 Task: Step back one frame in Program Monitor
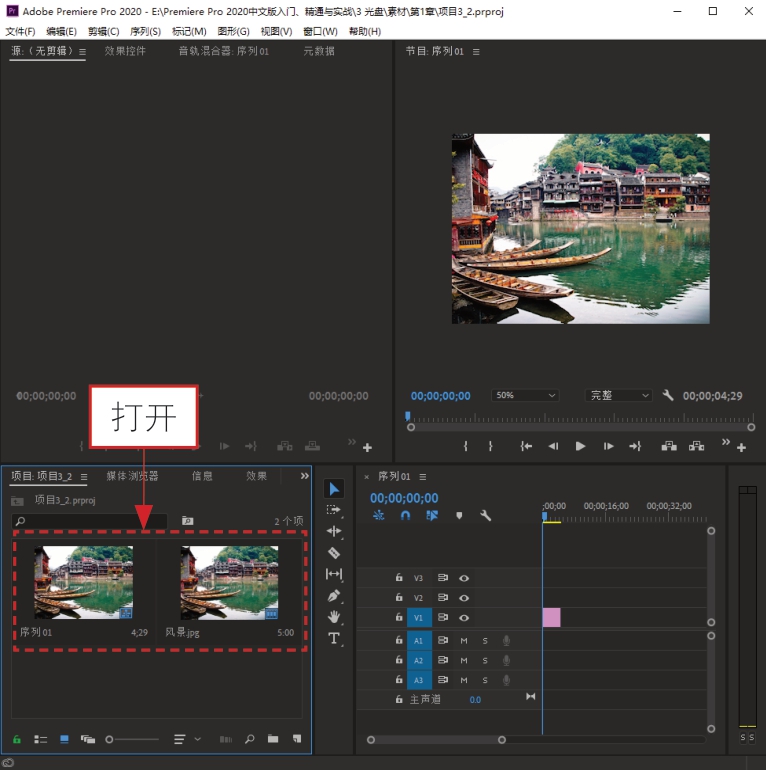553,446
